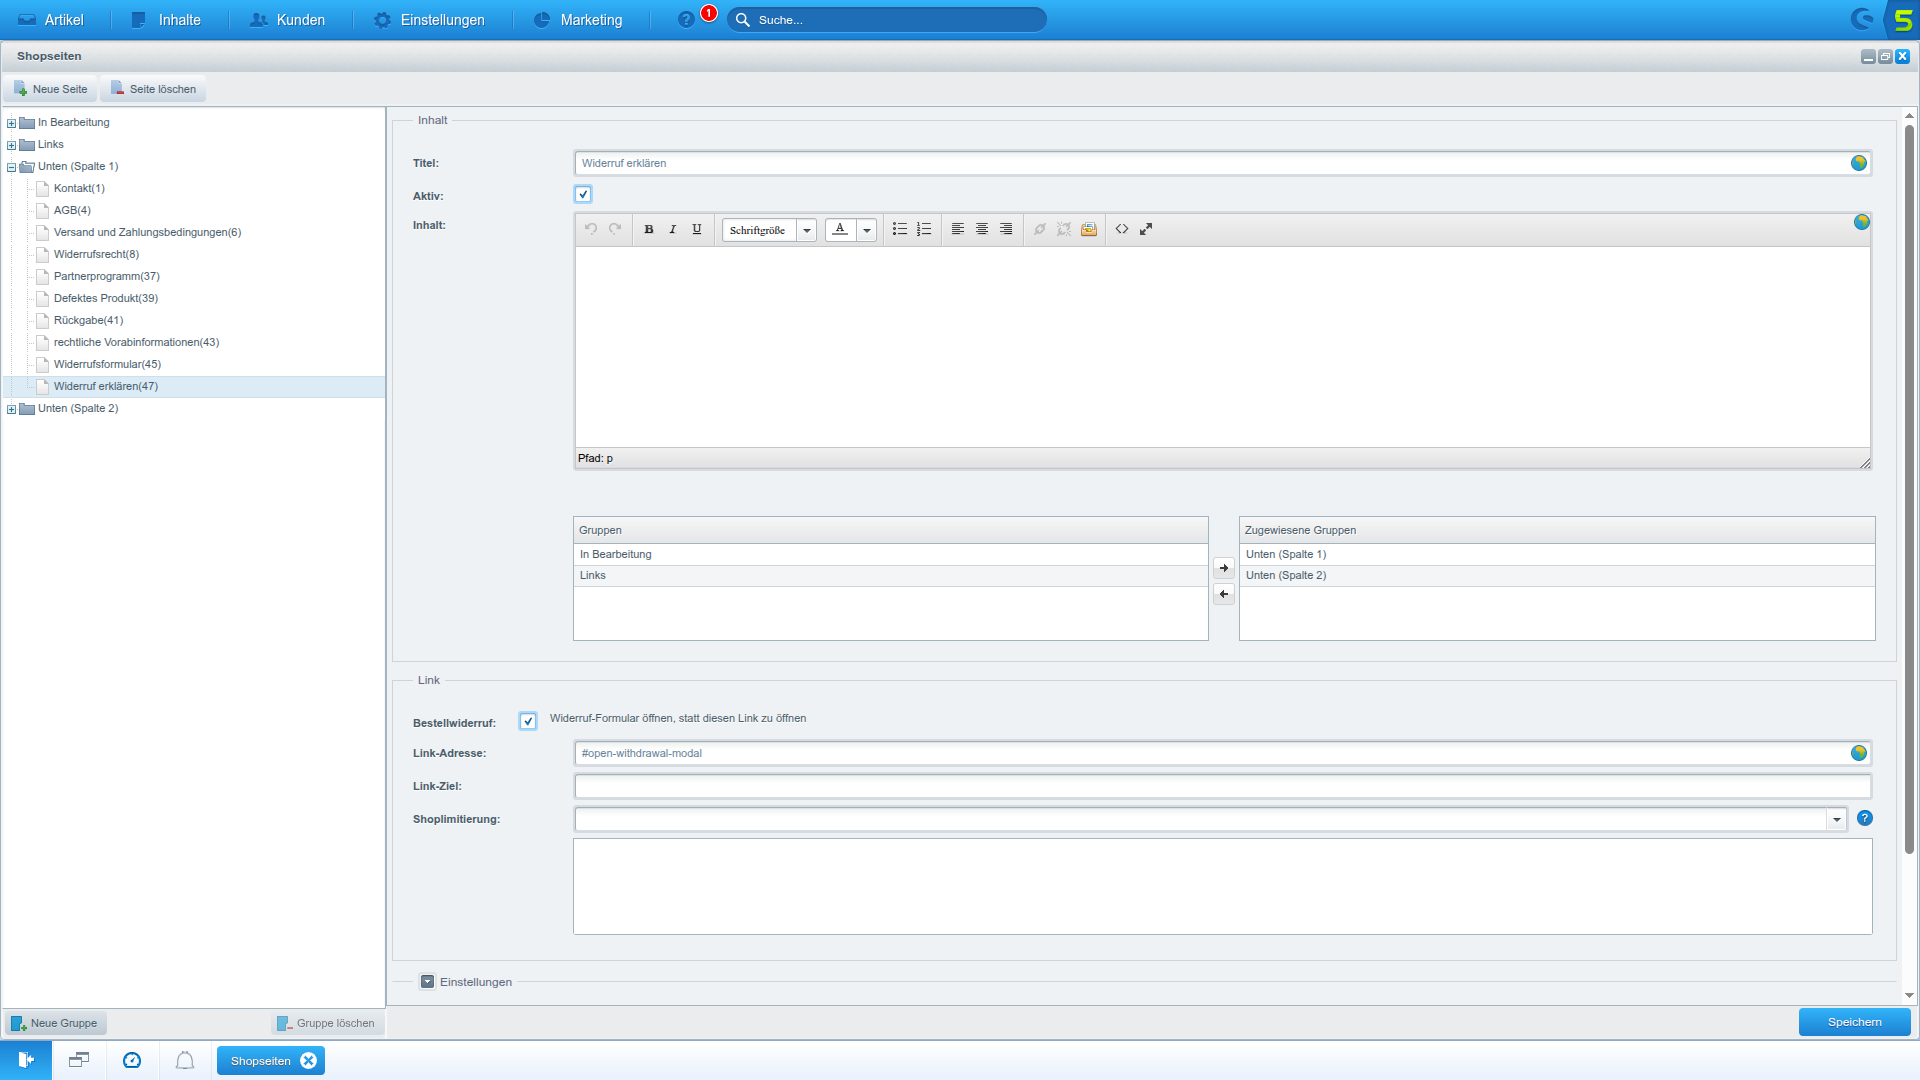This screenshot has height=1080, width=1920.
Task: Align text right in the editor
Action: pos(1006,229)
